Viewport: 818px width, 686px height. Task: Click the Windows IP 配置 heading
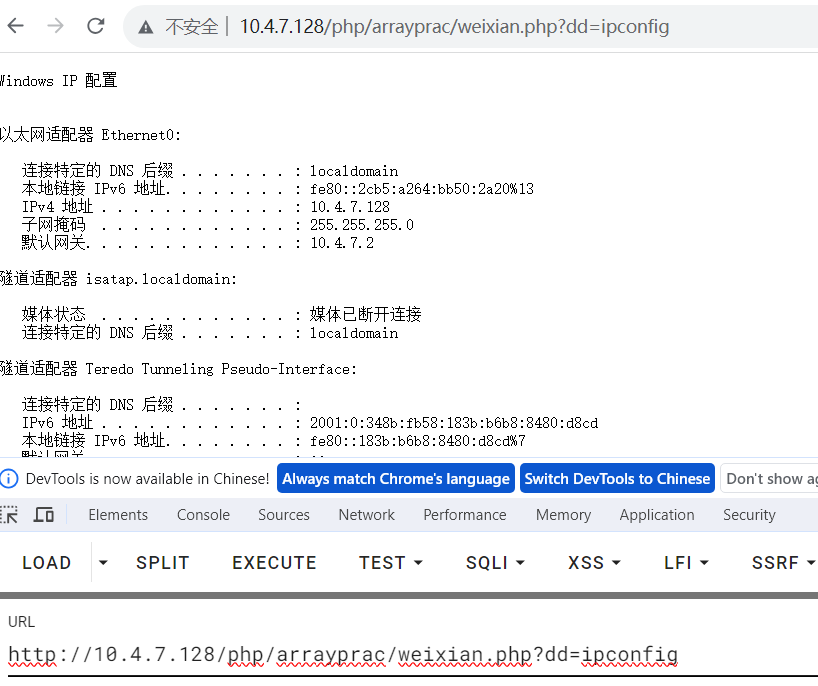[x=58, y=81]
